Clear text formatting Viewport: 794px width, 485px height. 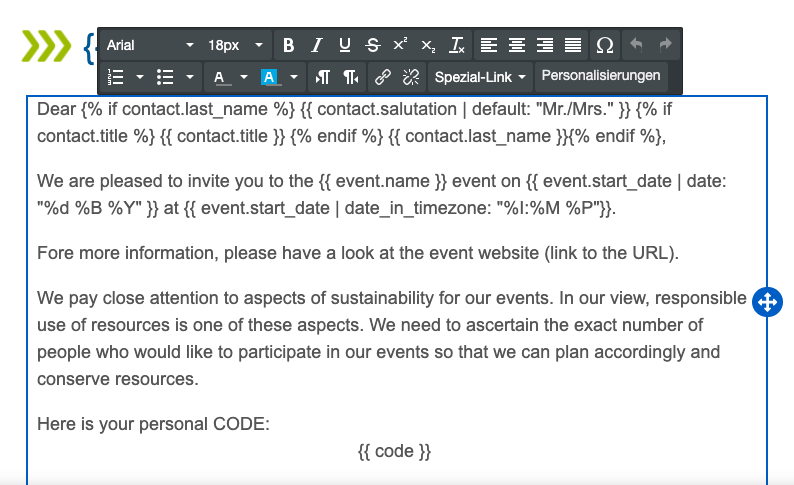[456, 45]
